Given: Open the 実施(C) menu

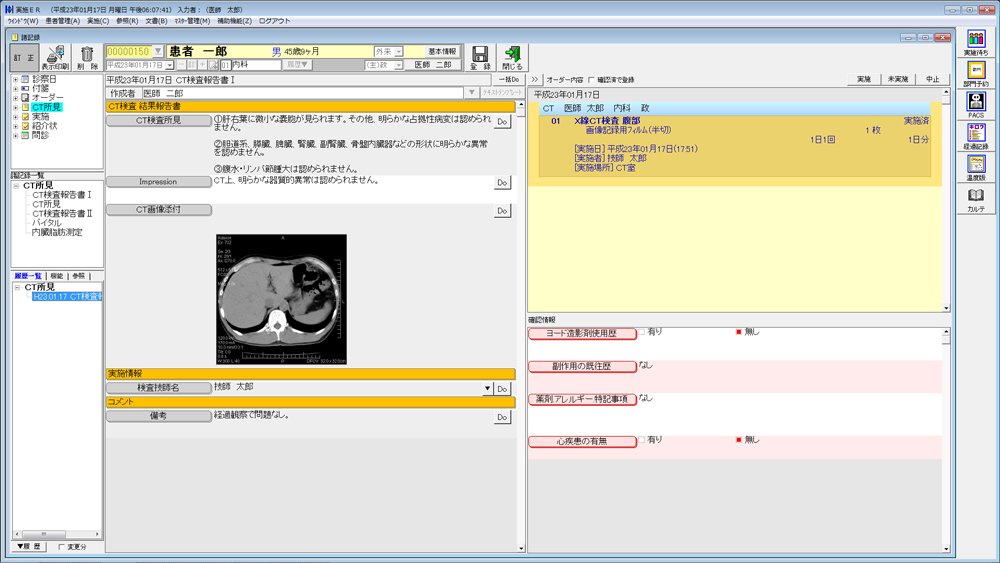Looking at the screenshot, I should click(x=98, y=21).
